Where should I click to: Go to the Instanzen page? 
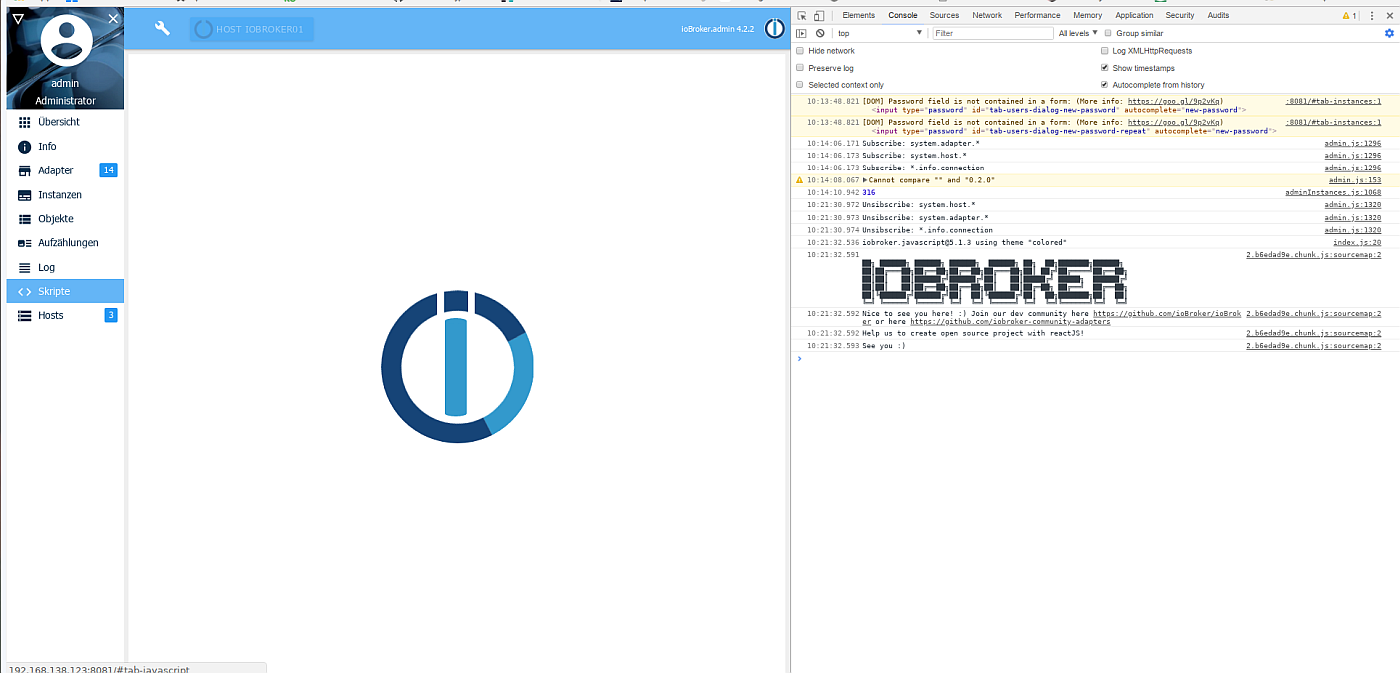coord(65,194)
